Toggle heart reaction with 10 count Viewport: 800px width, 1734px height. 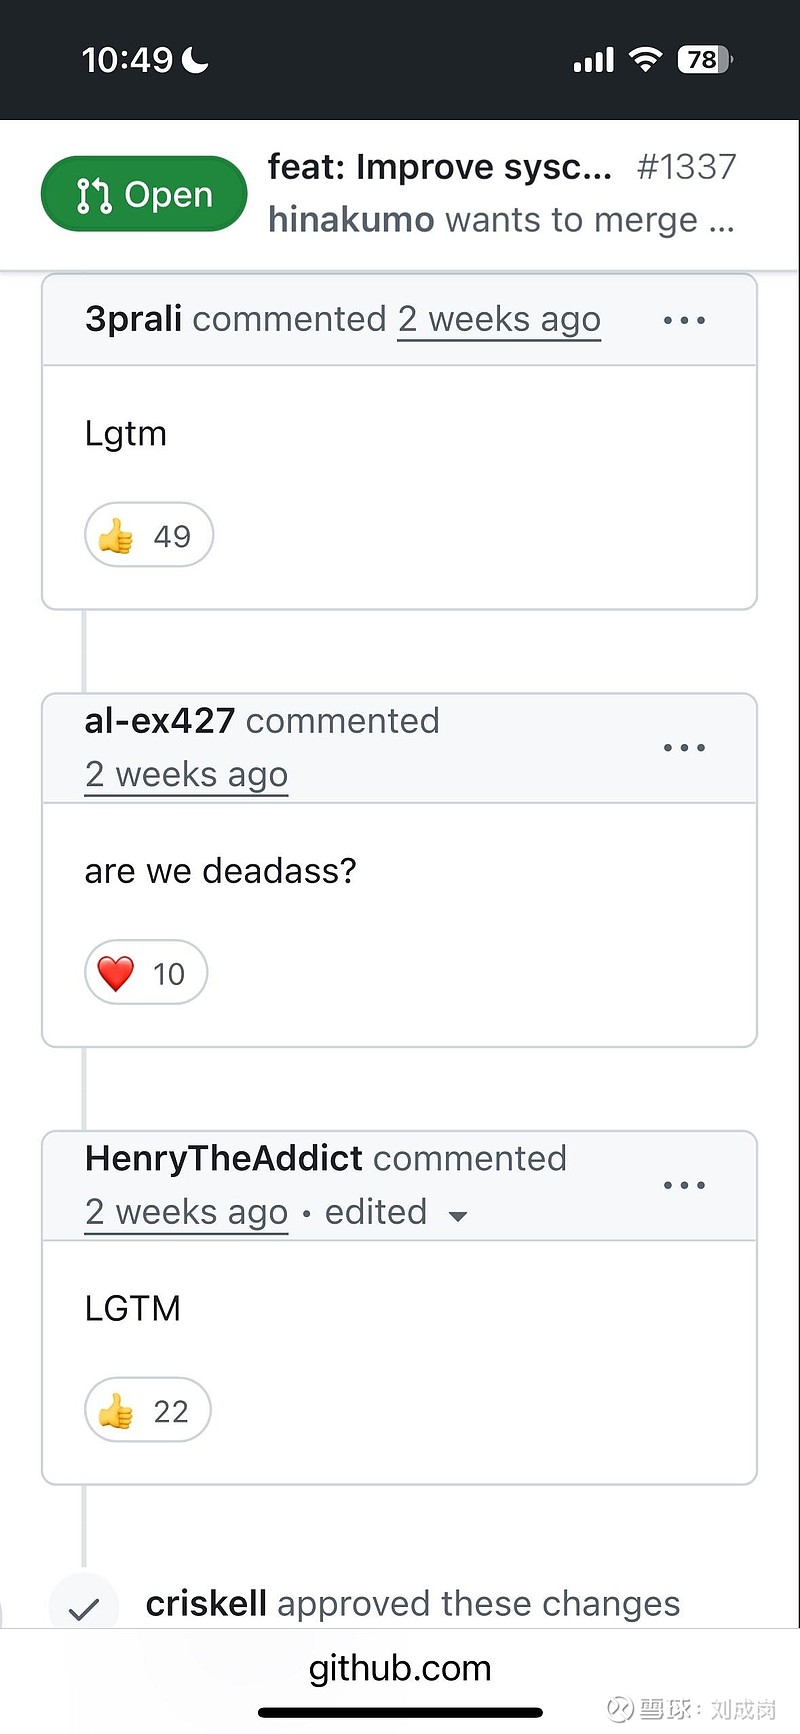click(x=146, y=973)
